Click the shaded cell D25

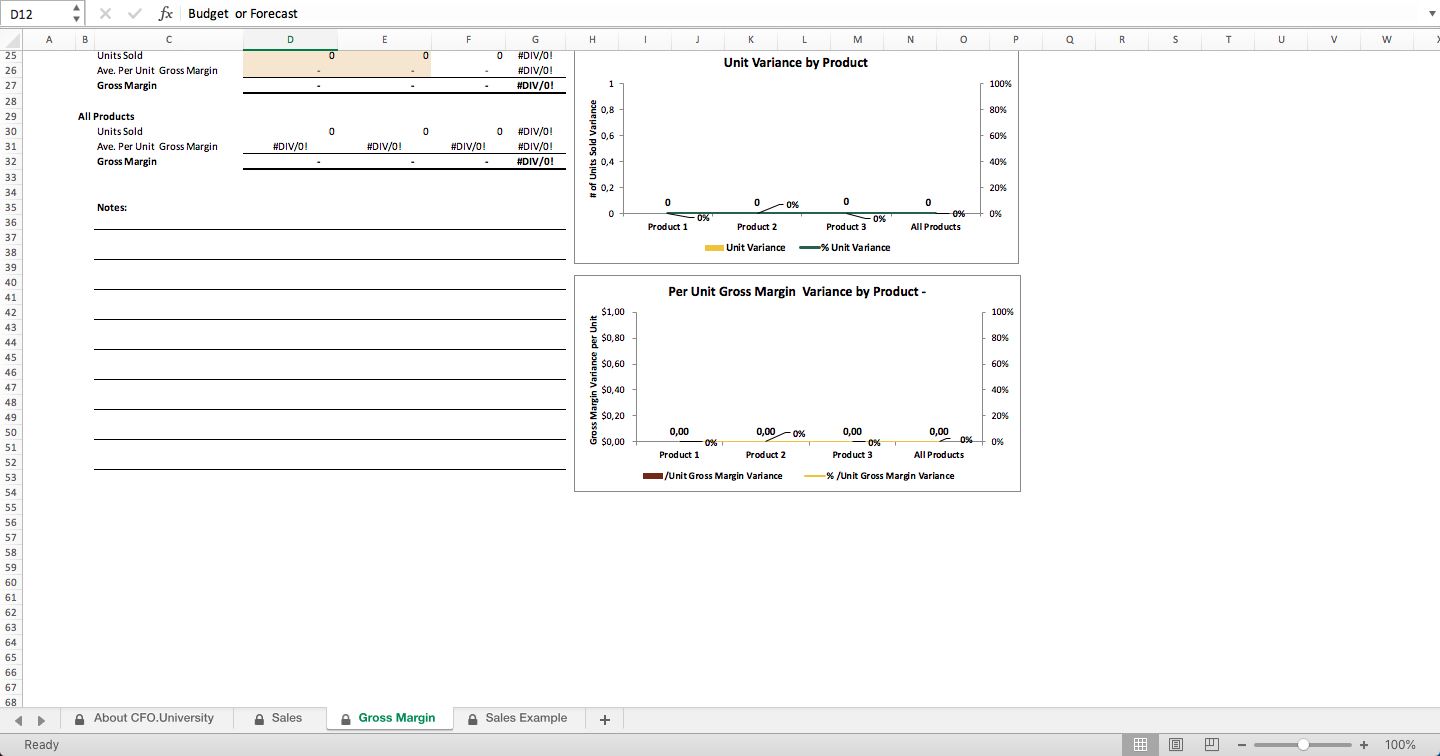(290, 55)
